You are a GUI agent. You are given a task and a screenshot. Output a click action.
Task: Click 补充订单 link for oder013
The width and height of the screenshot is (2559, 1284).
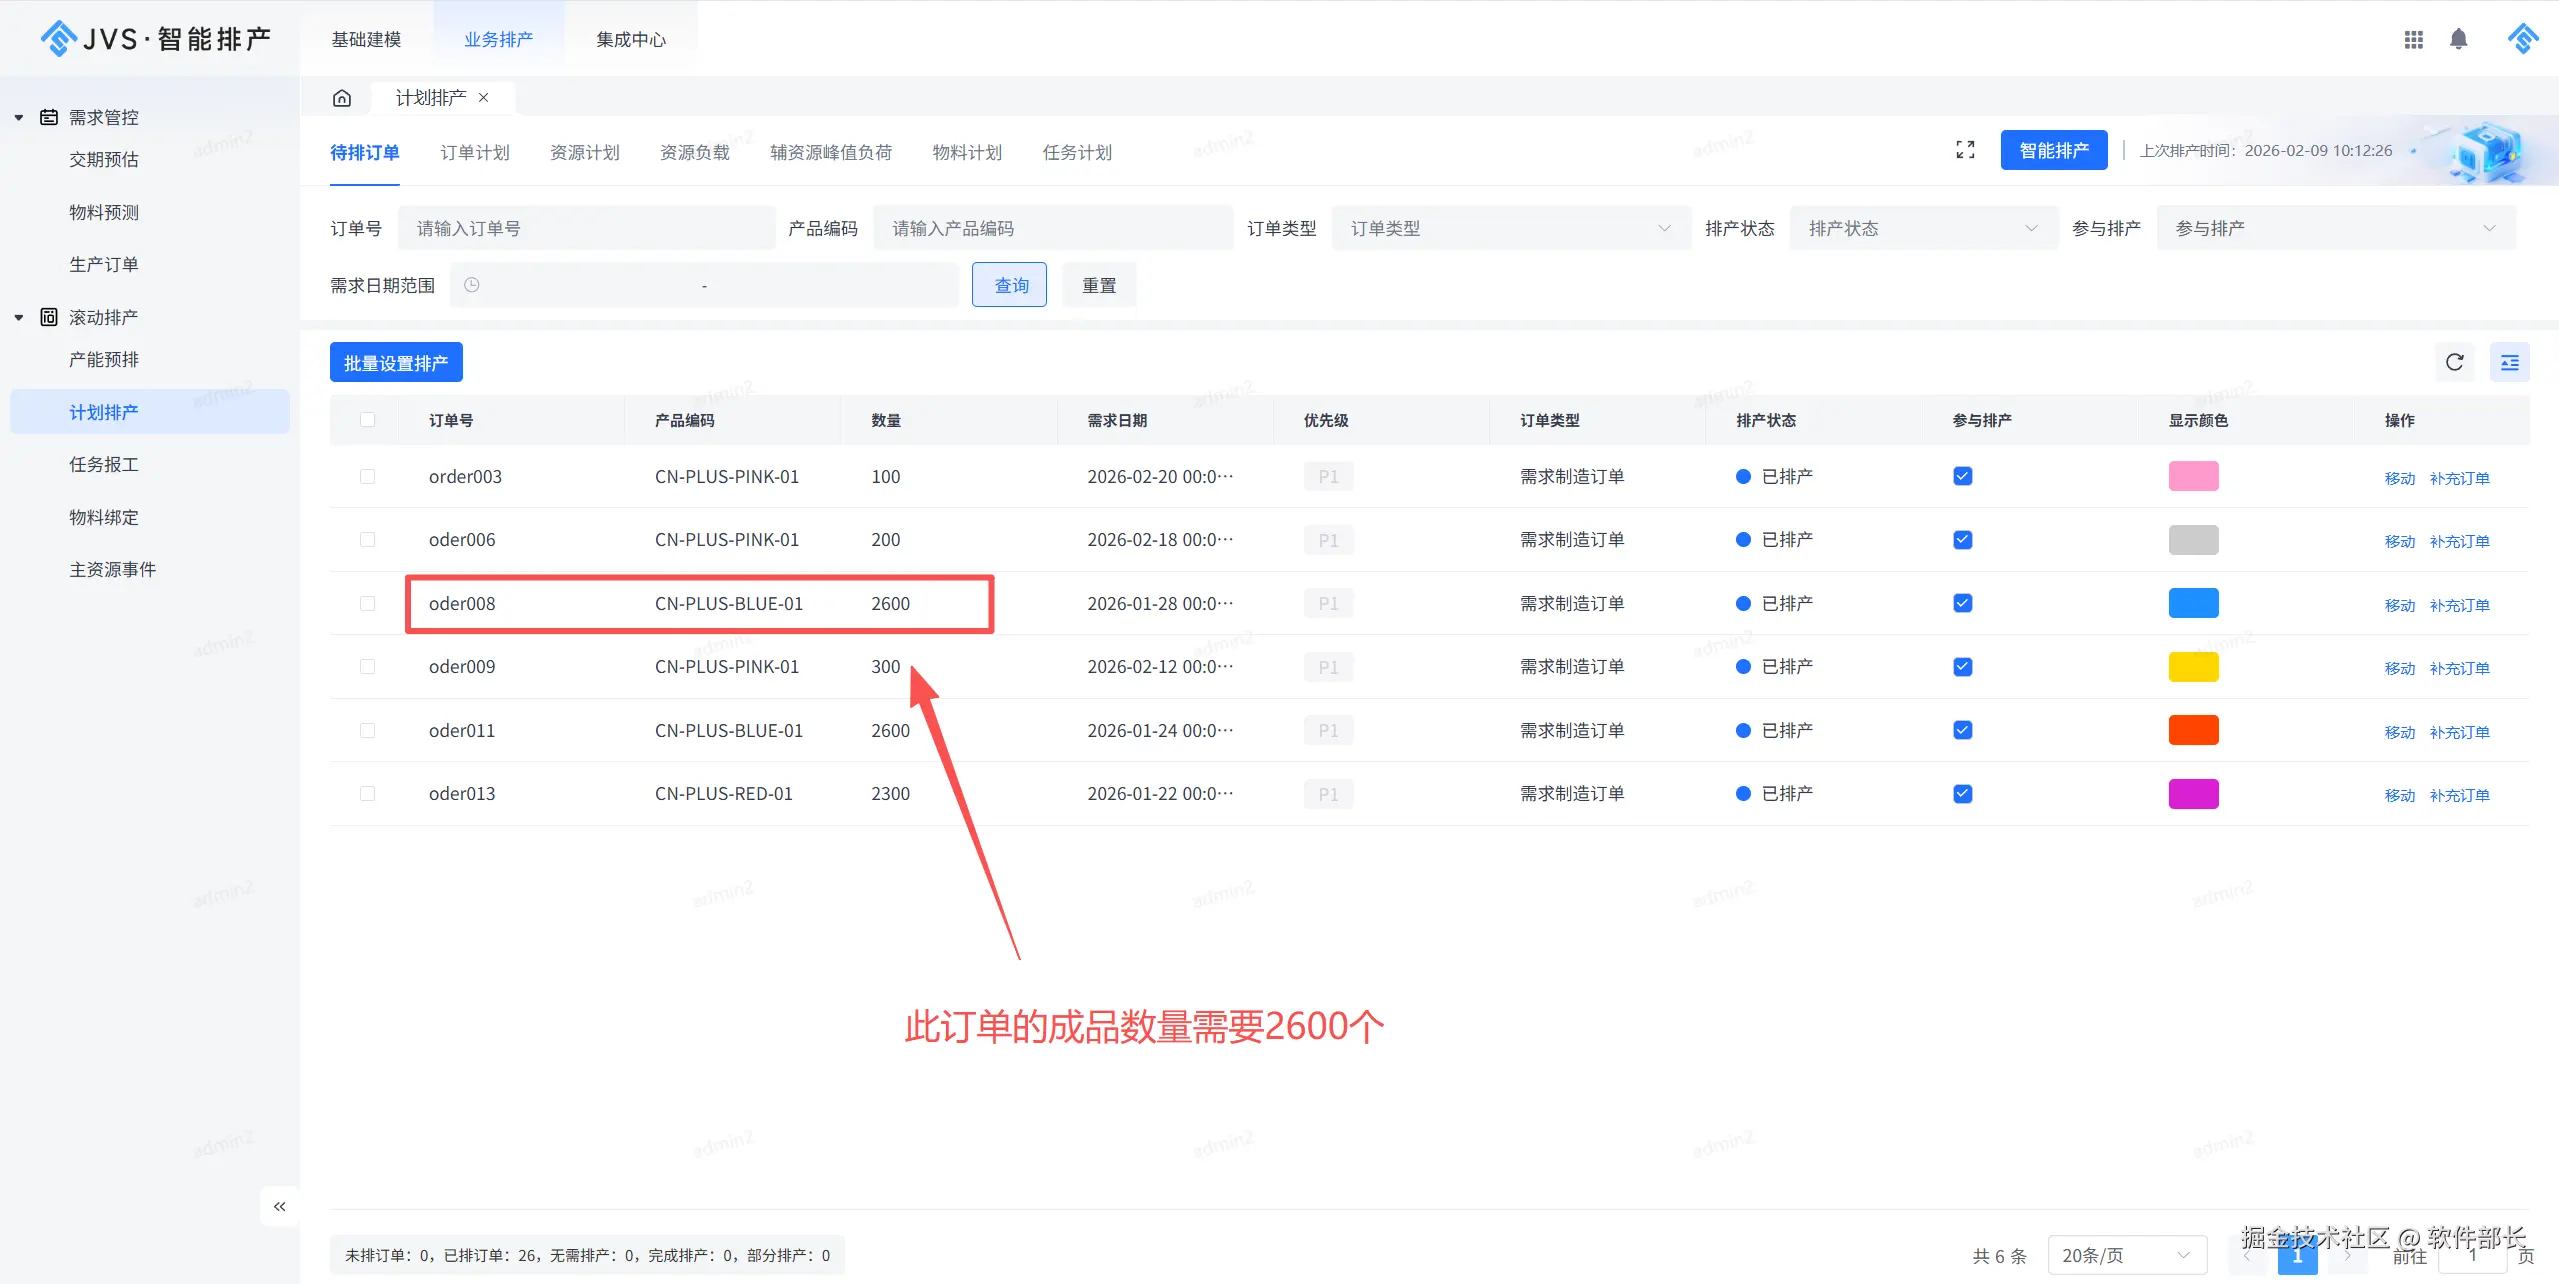point(2459,796)
